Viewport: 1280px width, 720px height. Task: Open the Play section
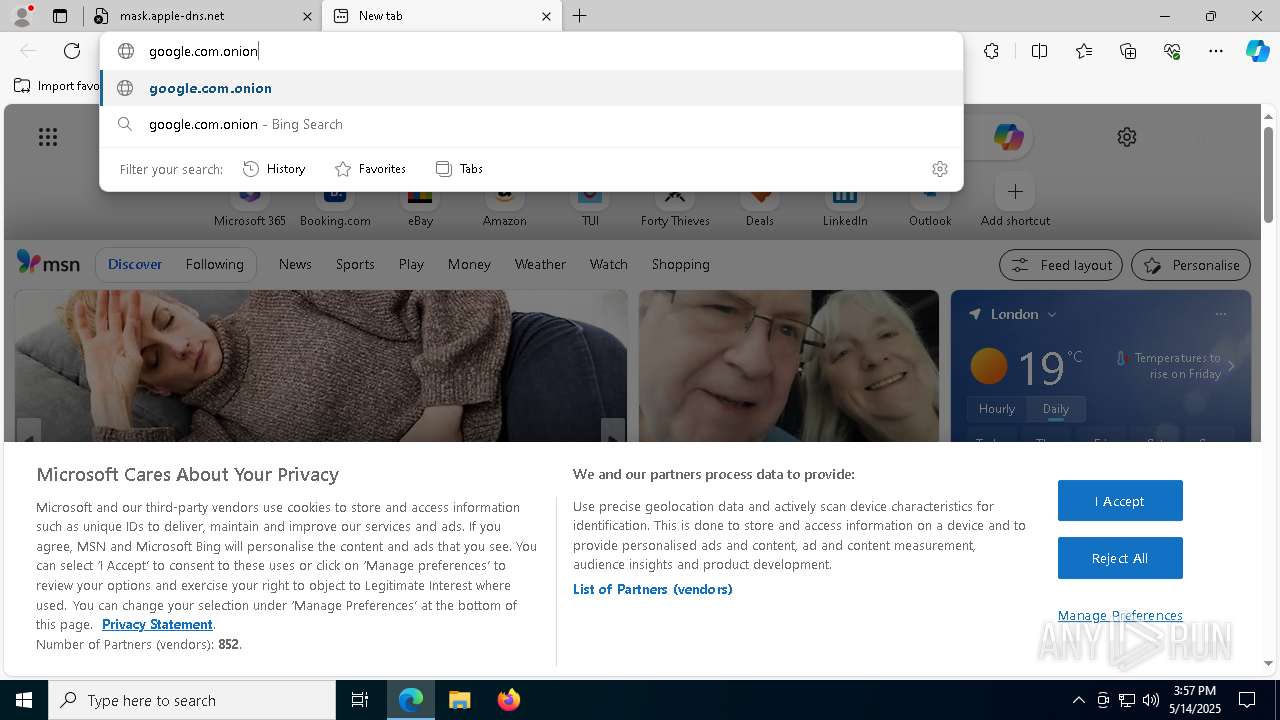[411, 264]
